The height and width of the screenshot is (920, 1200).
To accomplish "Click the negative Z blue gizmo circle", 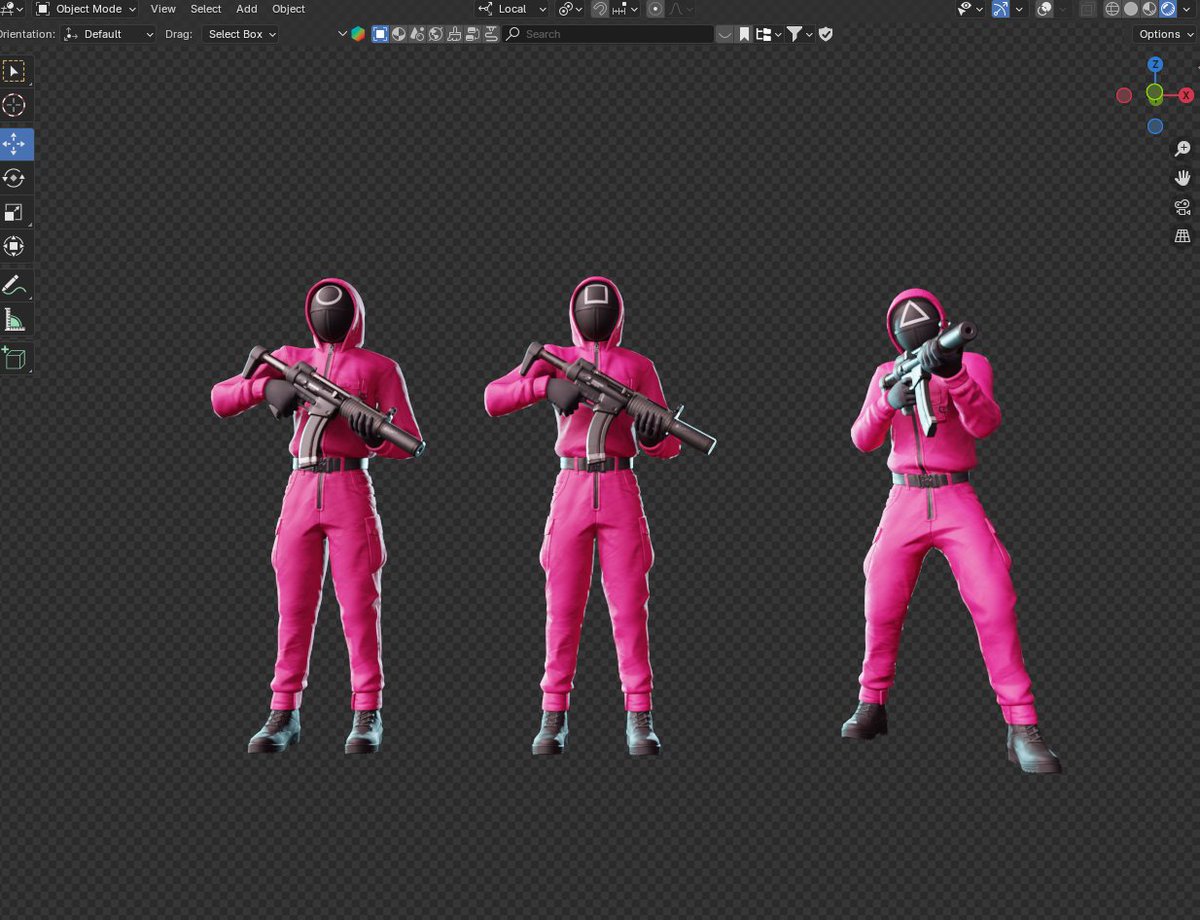I will pos(1155,127).
